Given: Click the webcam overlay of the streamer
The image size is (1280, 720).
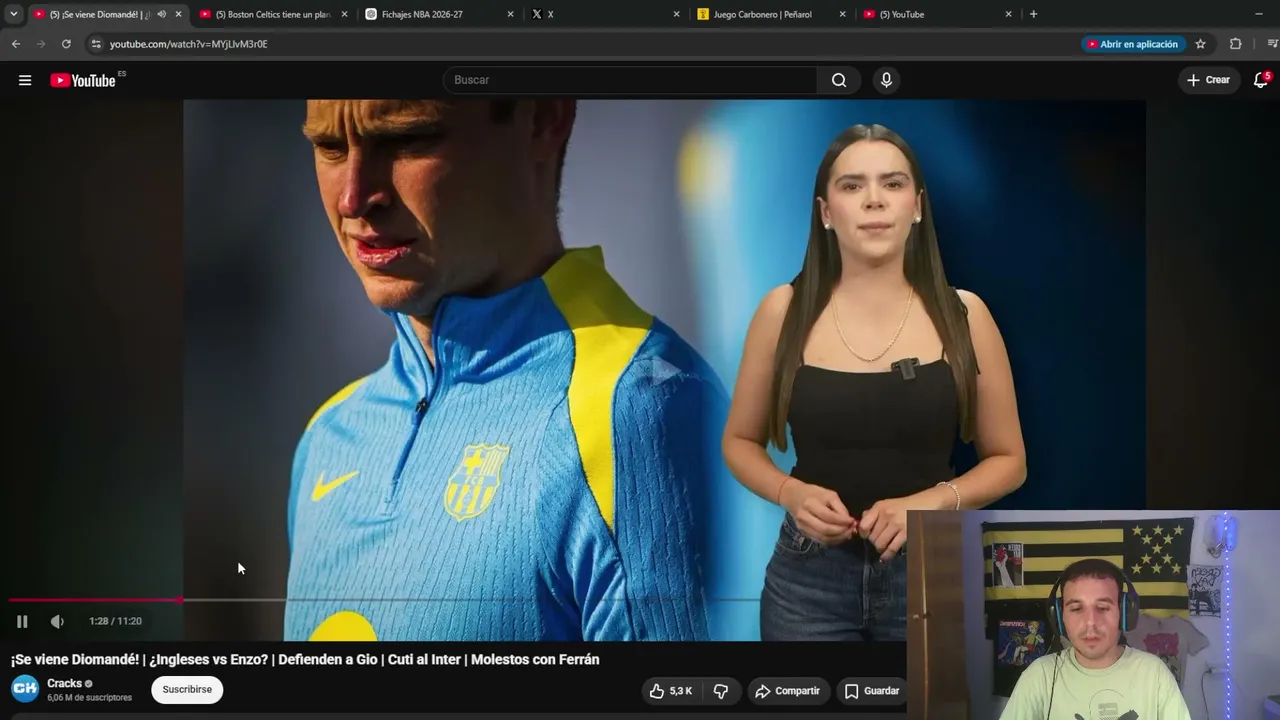Looking at the screenshot, I should coord(1093,615).
